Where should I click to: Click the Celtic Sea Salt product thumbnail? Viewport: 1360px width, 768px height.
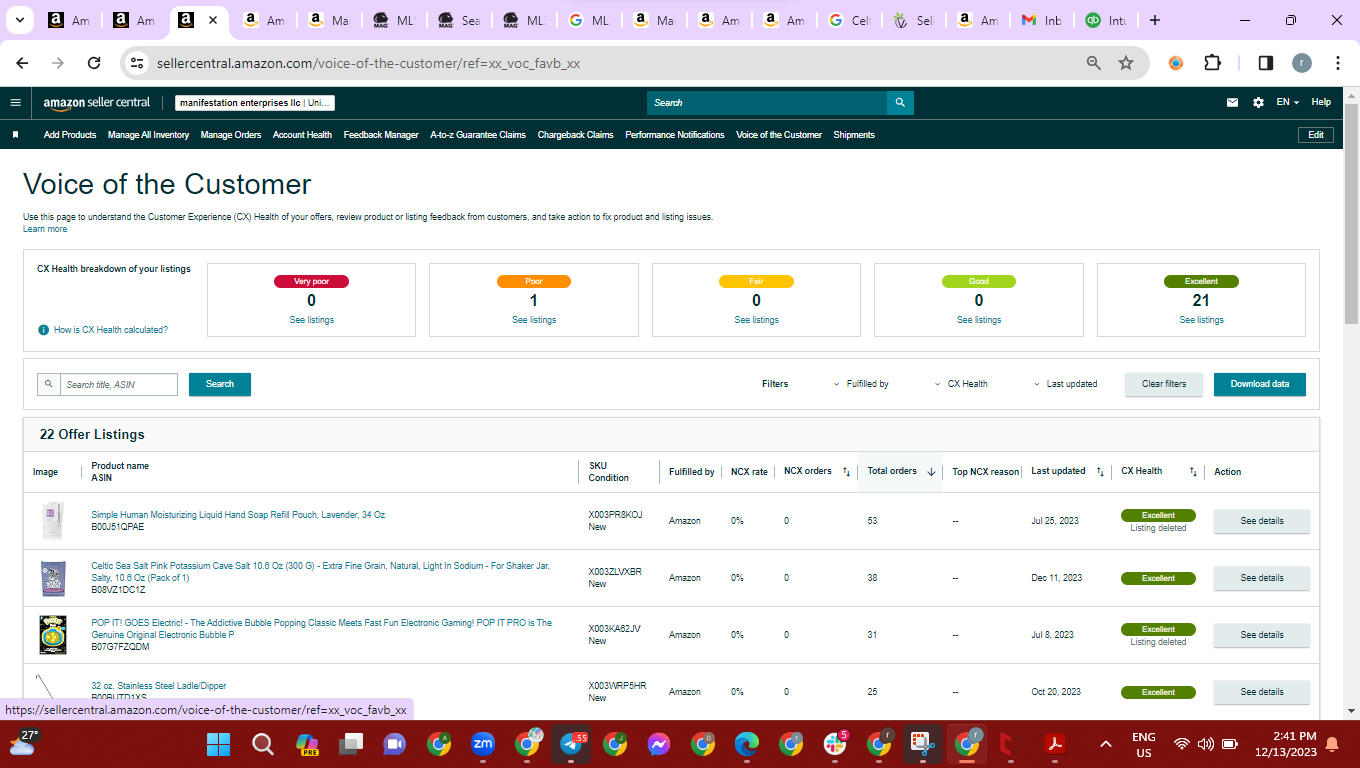click(53, 578)
